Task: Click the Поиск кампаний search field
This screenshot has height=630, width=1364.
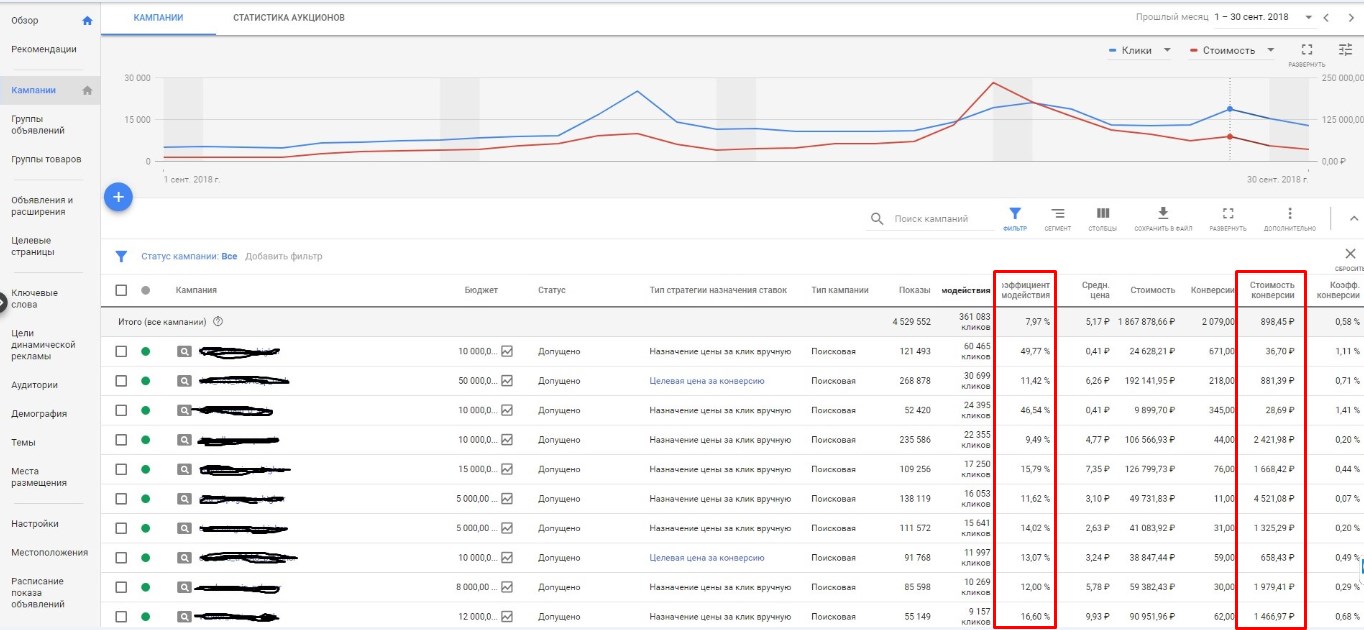Action: (x=931, y=218)
